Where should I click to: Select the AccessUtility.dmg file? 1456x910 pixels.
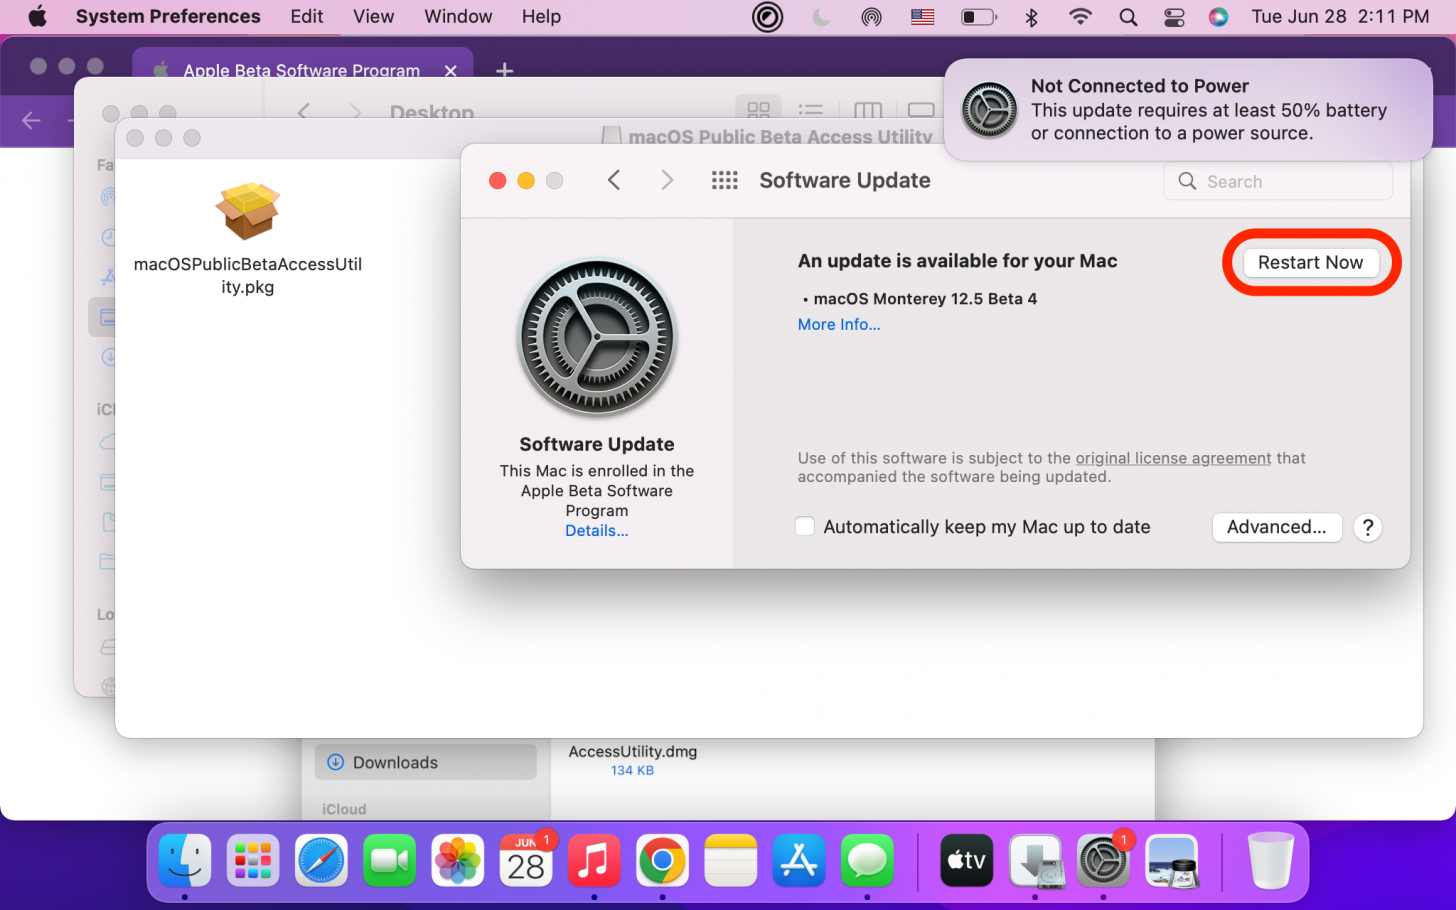pos(632,752)
